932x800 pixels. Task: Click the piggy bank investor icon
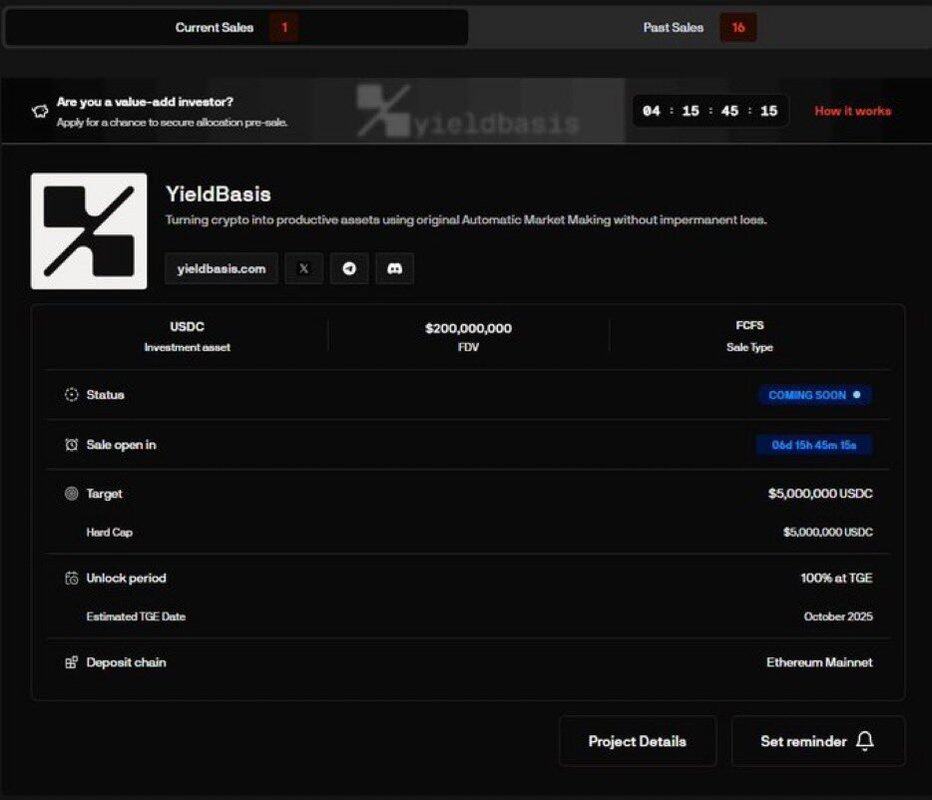tap(40, 111)
